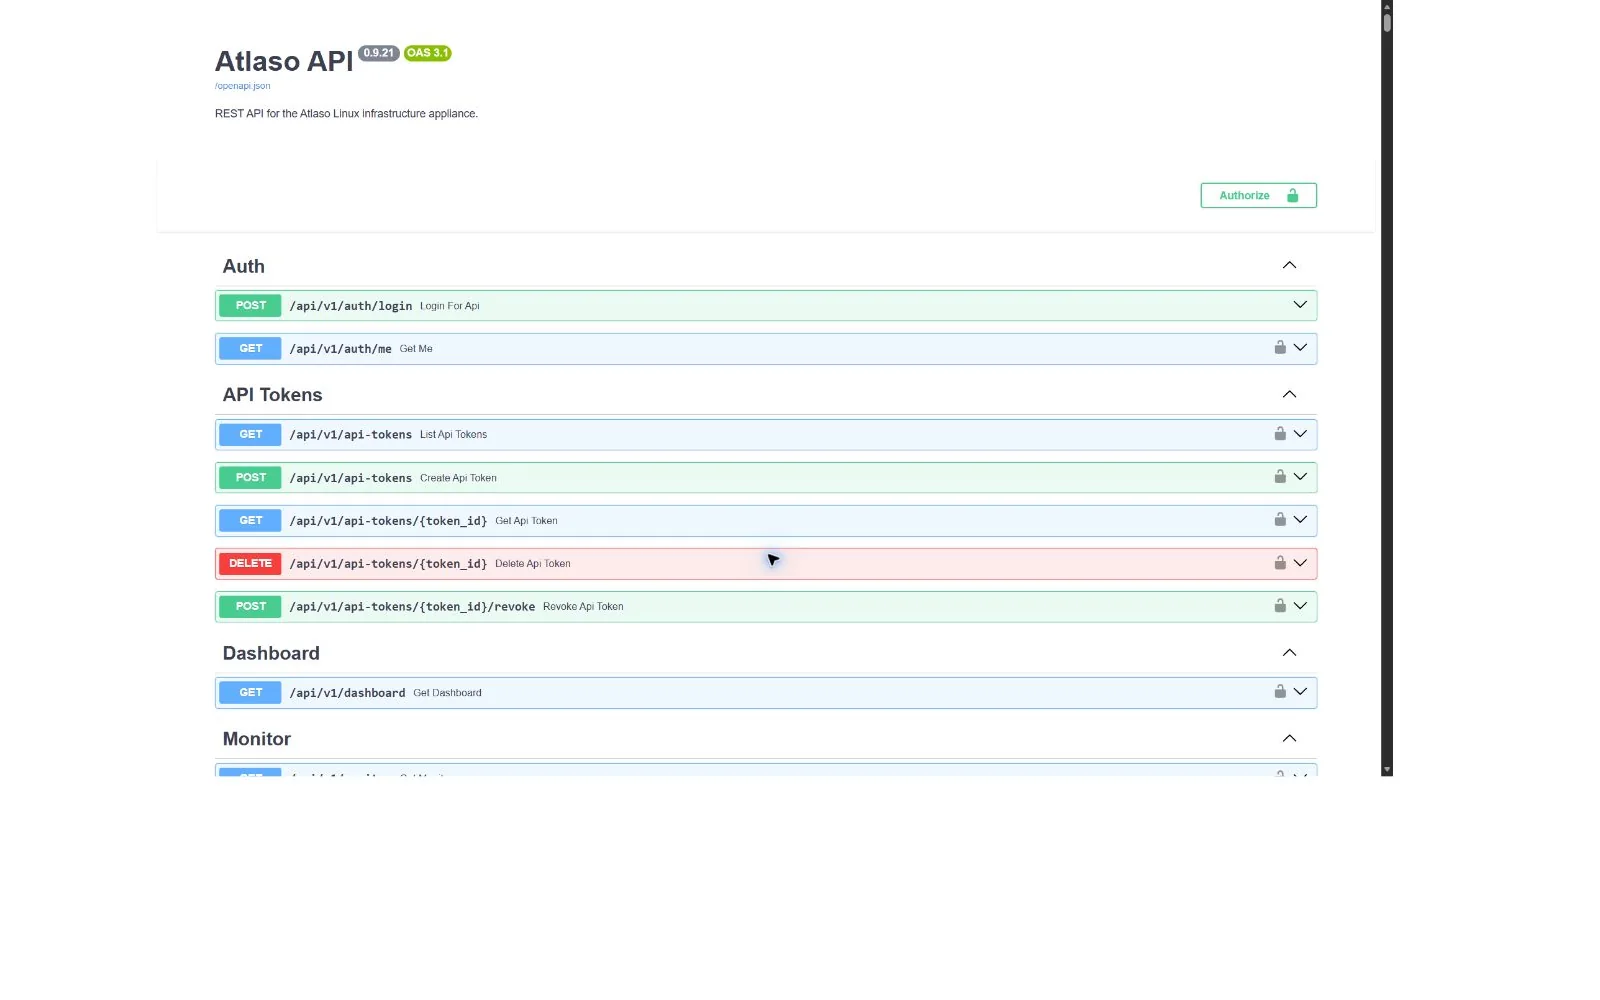Click the path /api/v1/auth/login
1600x1000 pixels.
351,306
